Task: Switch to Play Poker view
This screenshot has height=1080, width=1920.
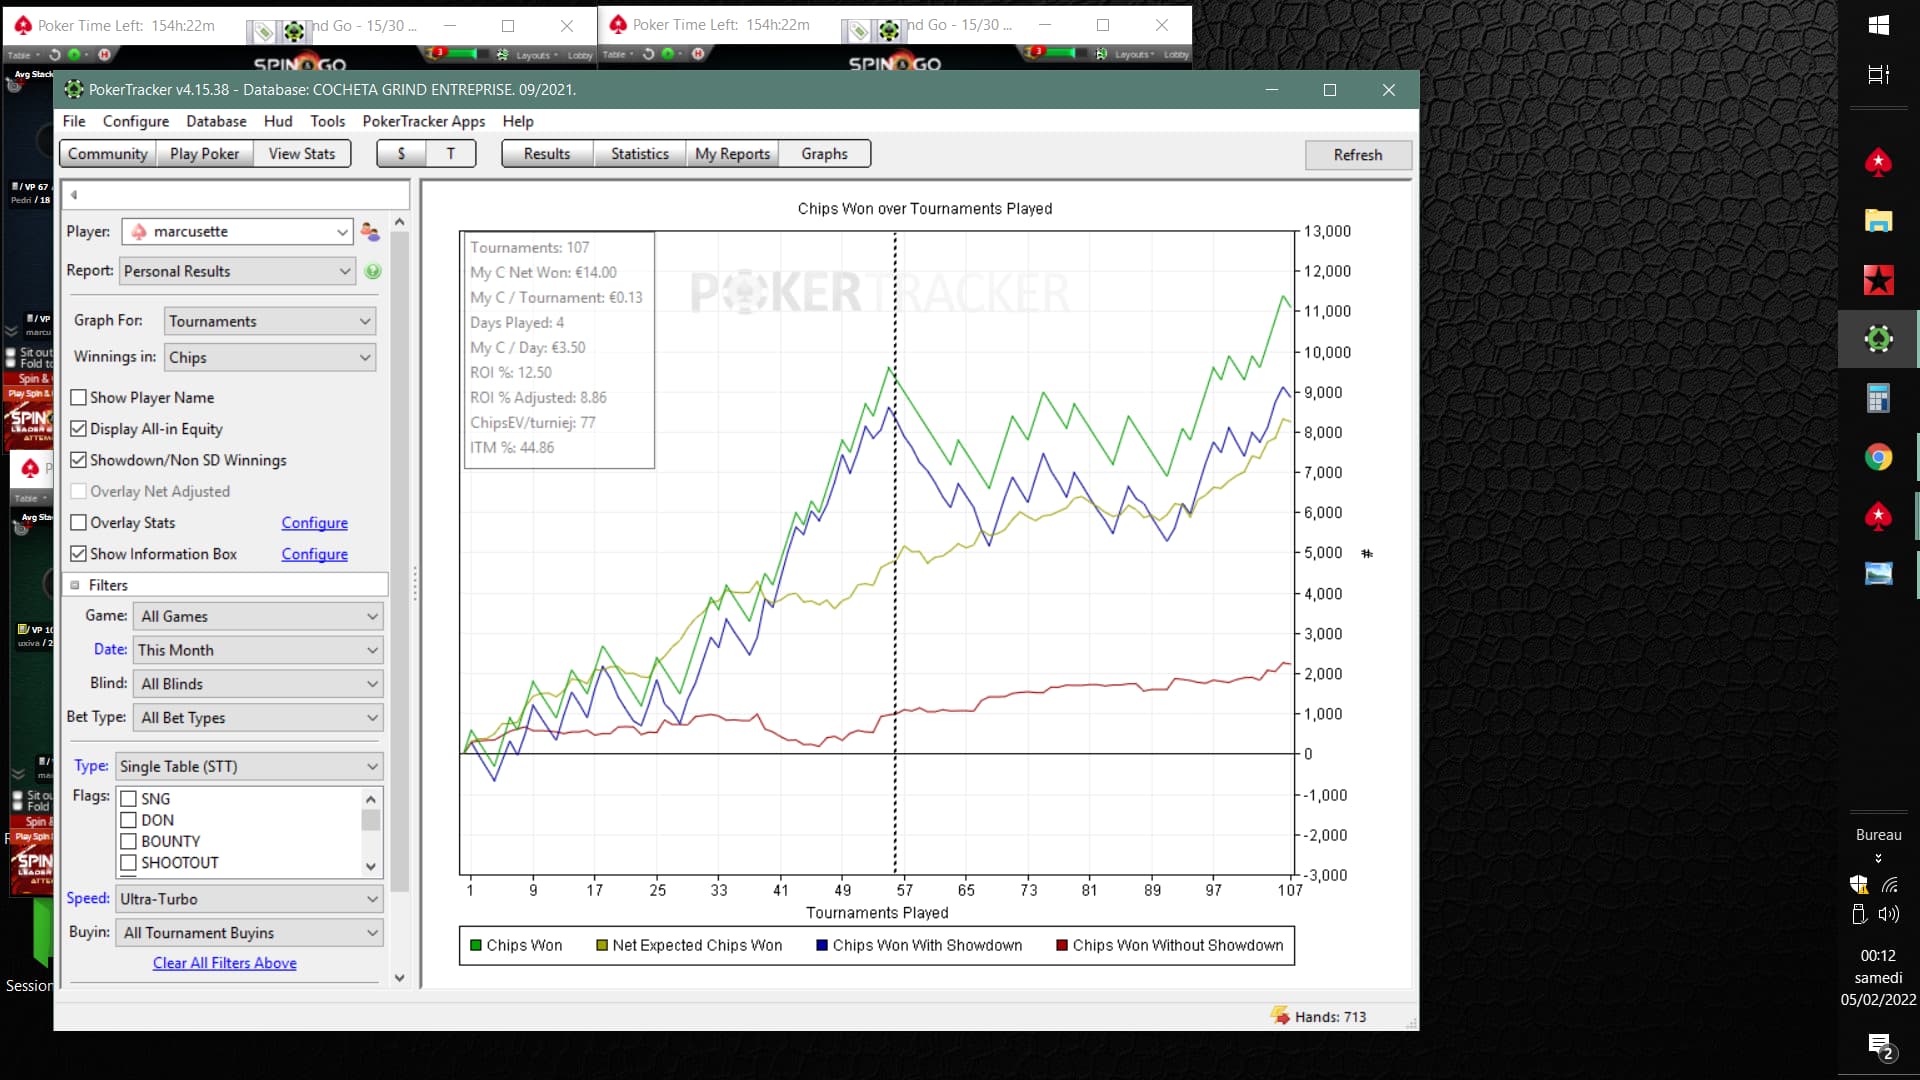Action: pos(204,154)
